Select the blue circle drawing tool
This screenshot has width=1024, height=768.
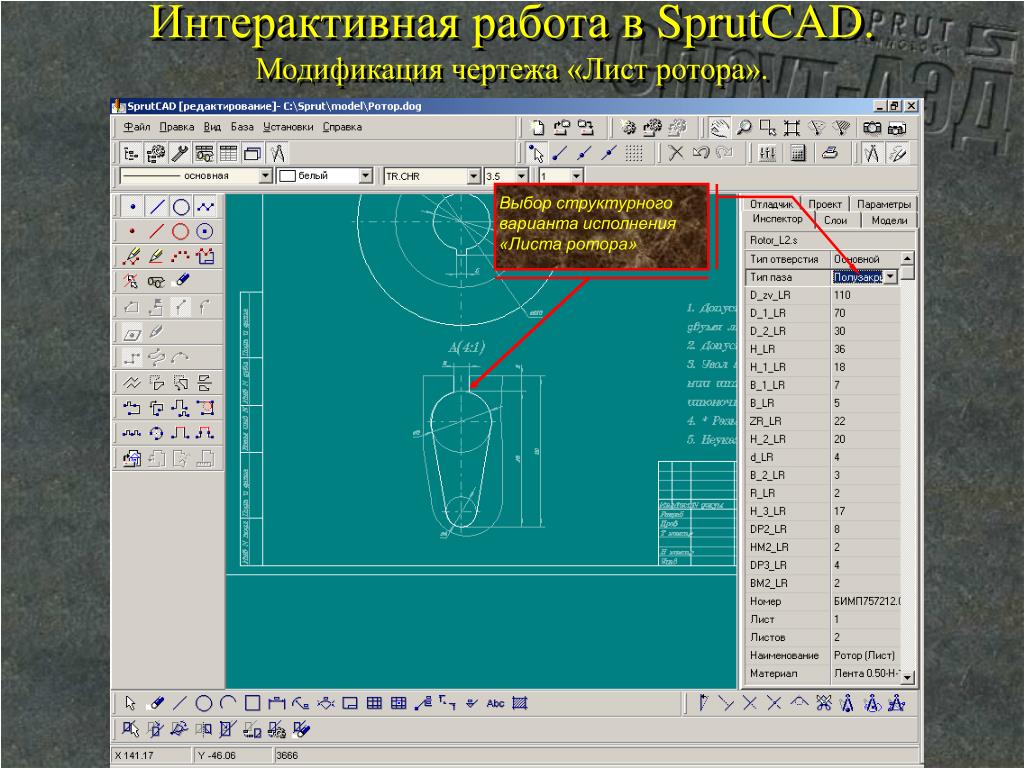tap(181, 208)
